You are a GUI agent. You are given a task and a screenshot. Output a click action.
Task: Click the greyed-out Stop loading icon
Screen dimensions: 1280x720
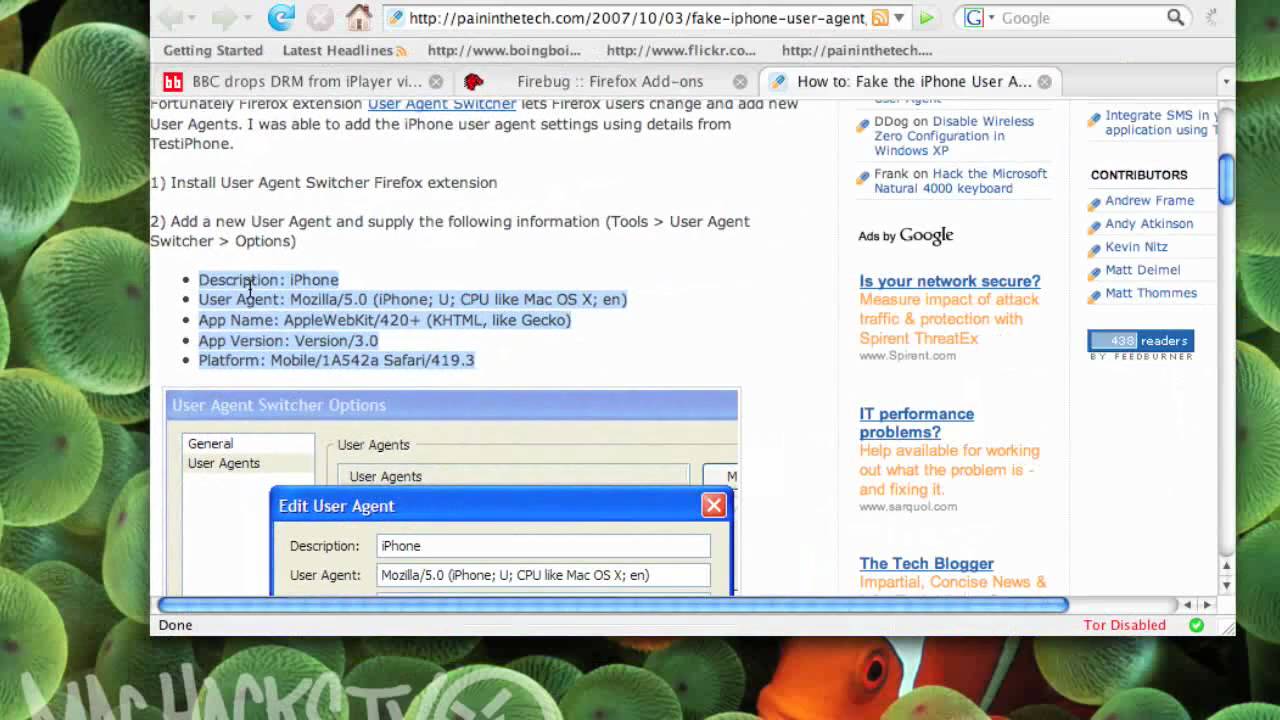pos(320,17)
